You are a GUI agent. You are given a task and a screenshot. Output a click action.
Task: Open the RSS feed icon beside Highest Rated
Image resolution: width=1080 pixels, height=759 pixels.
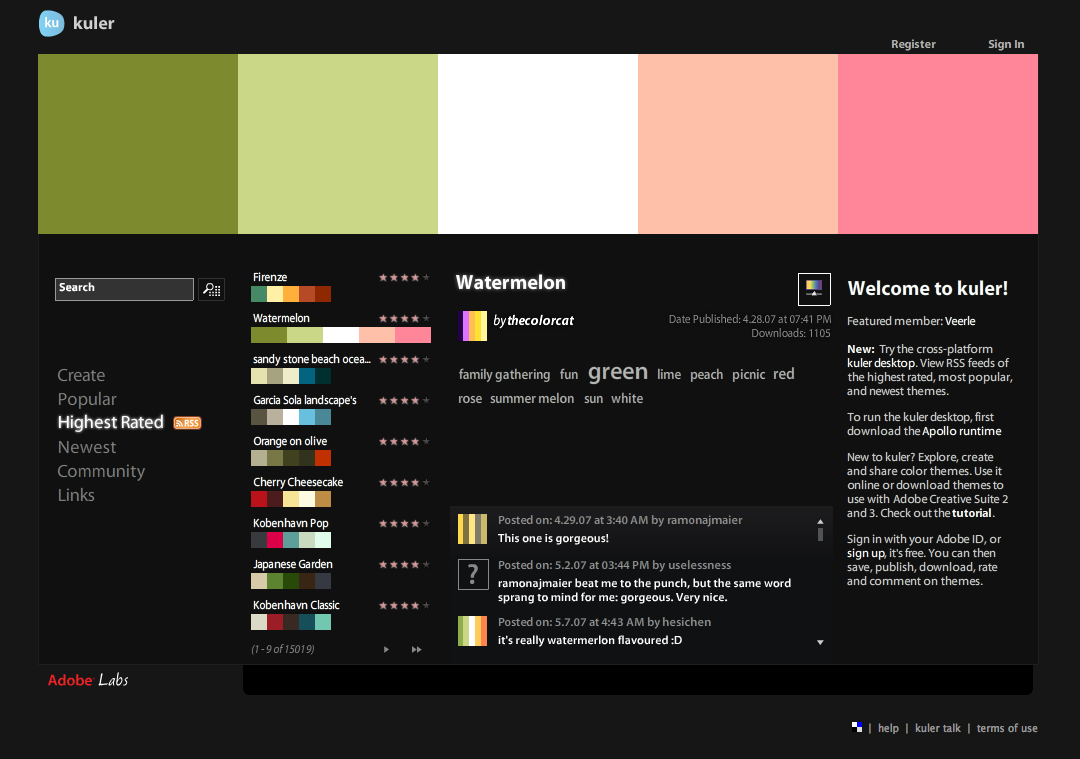[187, 423]
